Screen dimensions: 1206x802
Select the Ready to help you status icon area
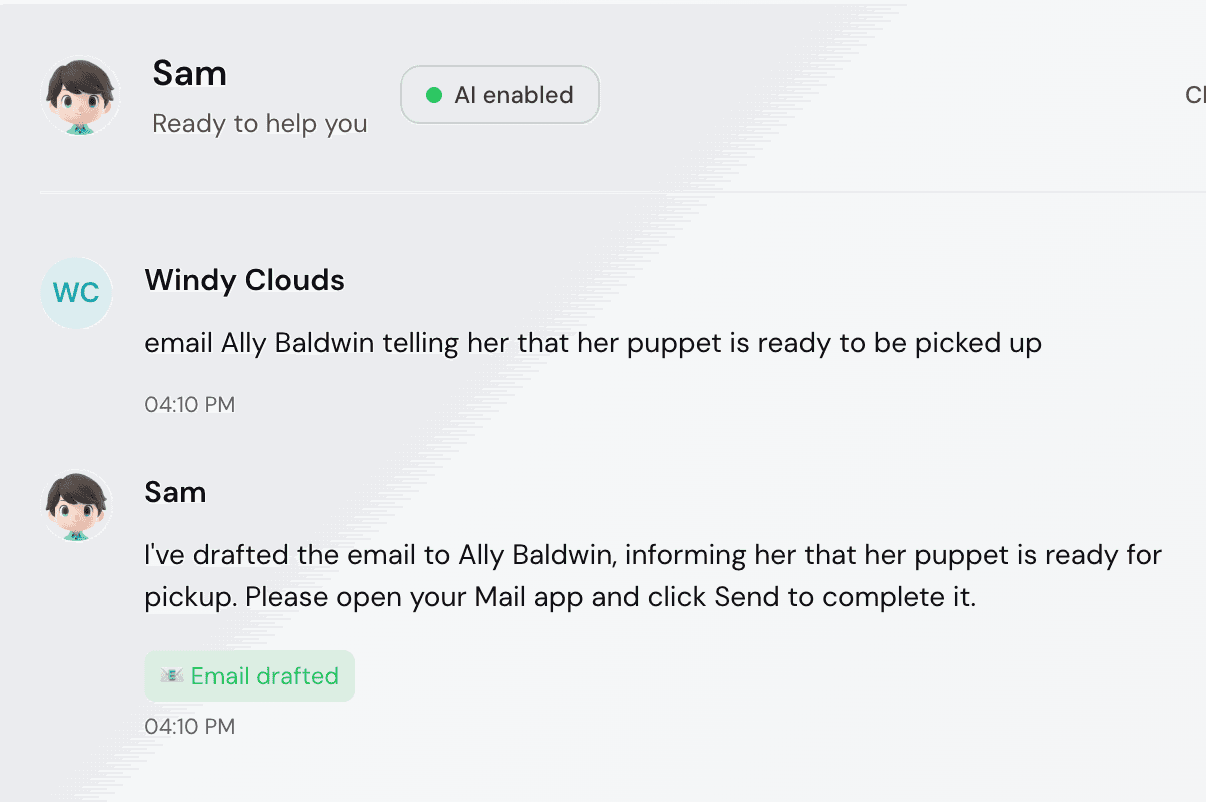260,123
